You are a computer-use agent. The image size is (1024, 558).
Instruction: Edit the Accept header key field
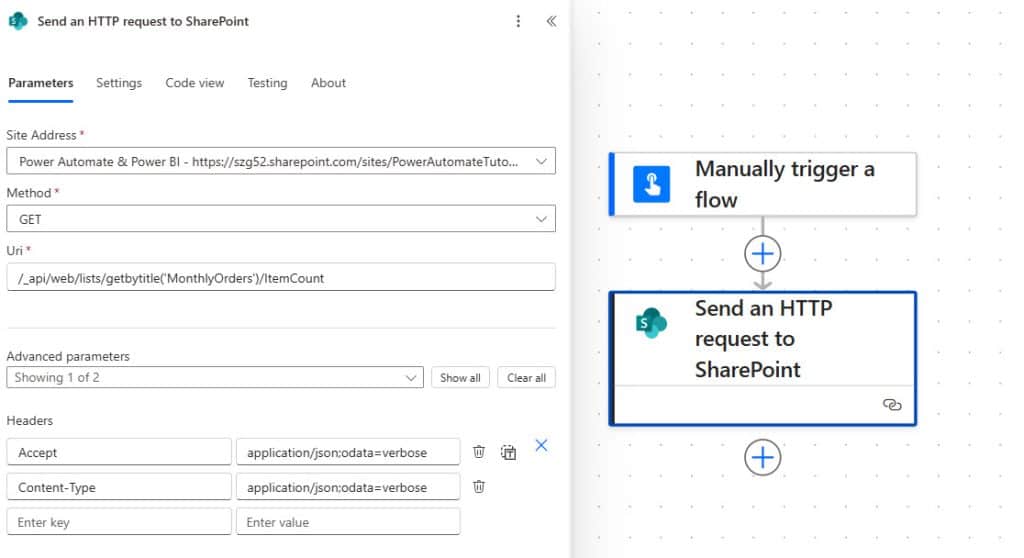pos(119,452)
